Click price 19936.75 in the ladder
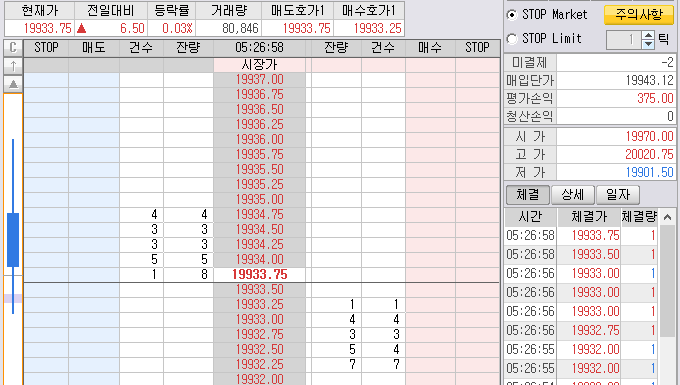The image size is (680, 385). coord(259,95)
